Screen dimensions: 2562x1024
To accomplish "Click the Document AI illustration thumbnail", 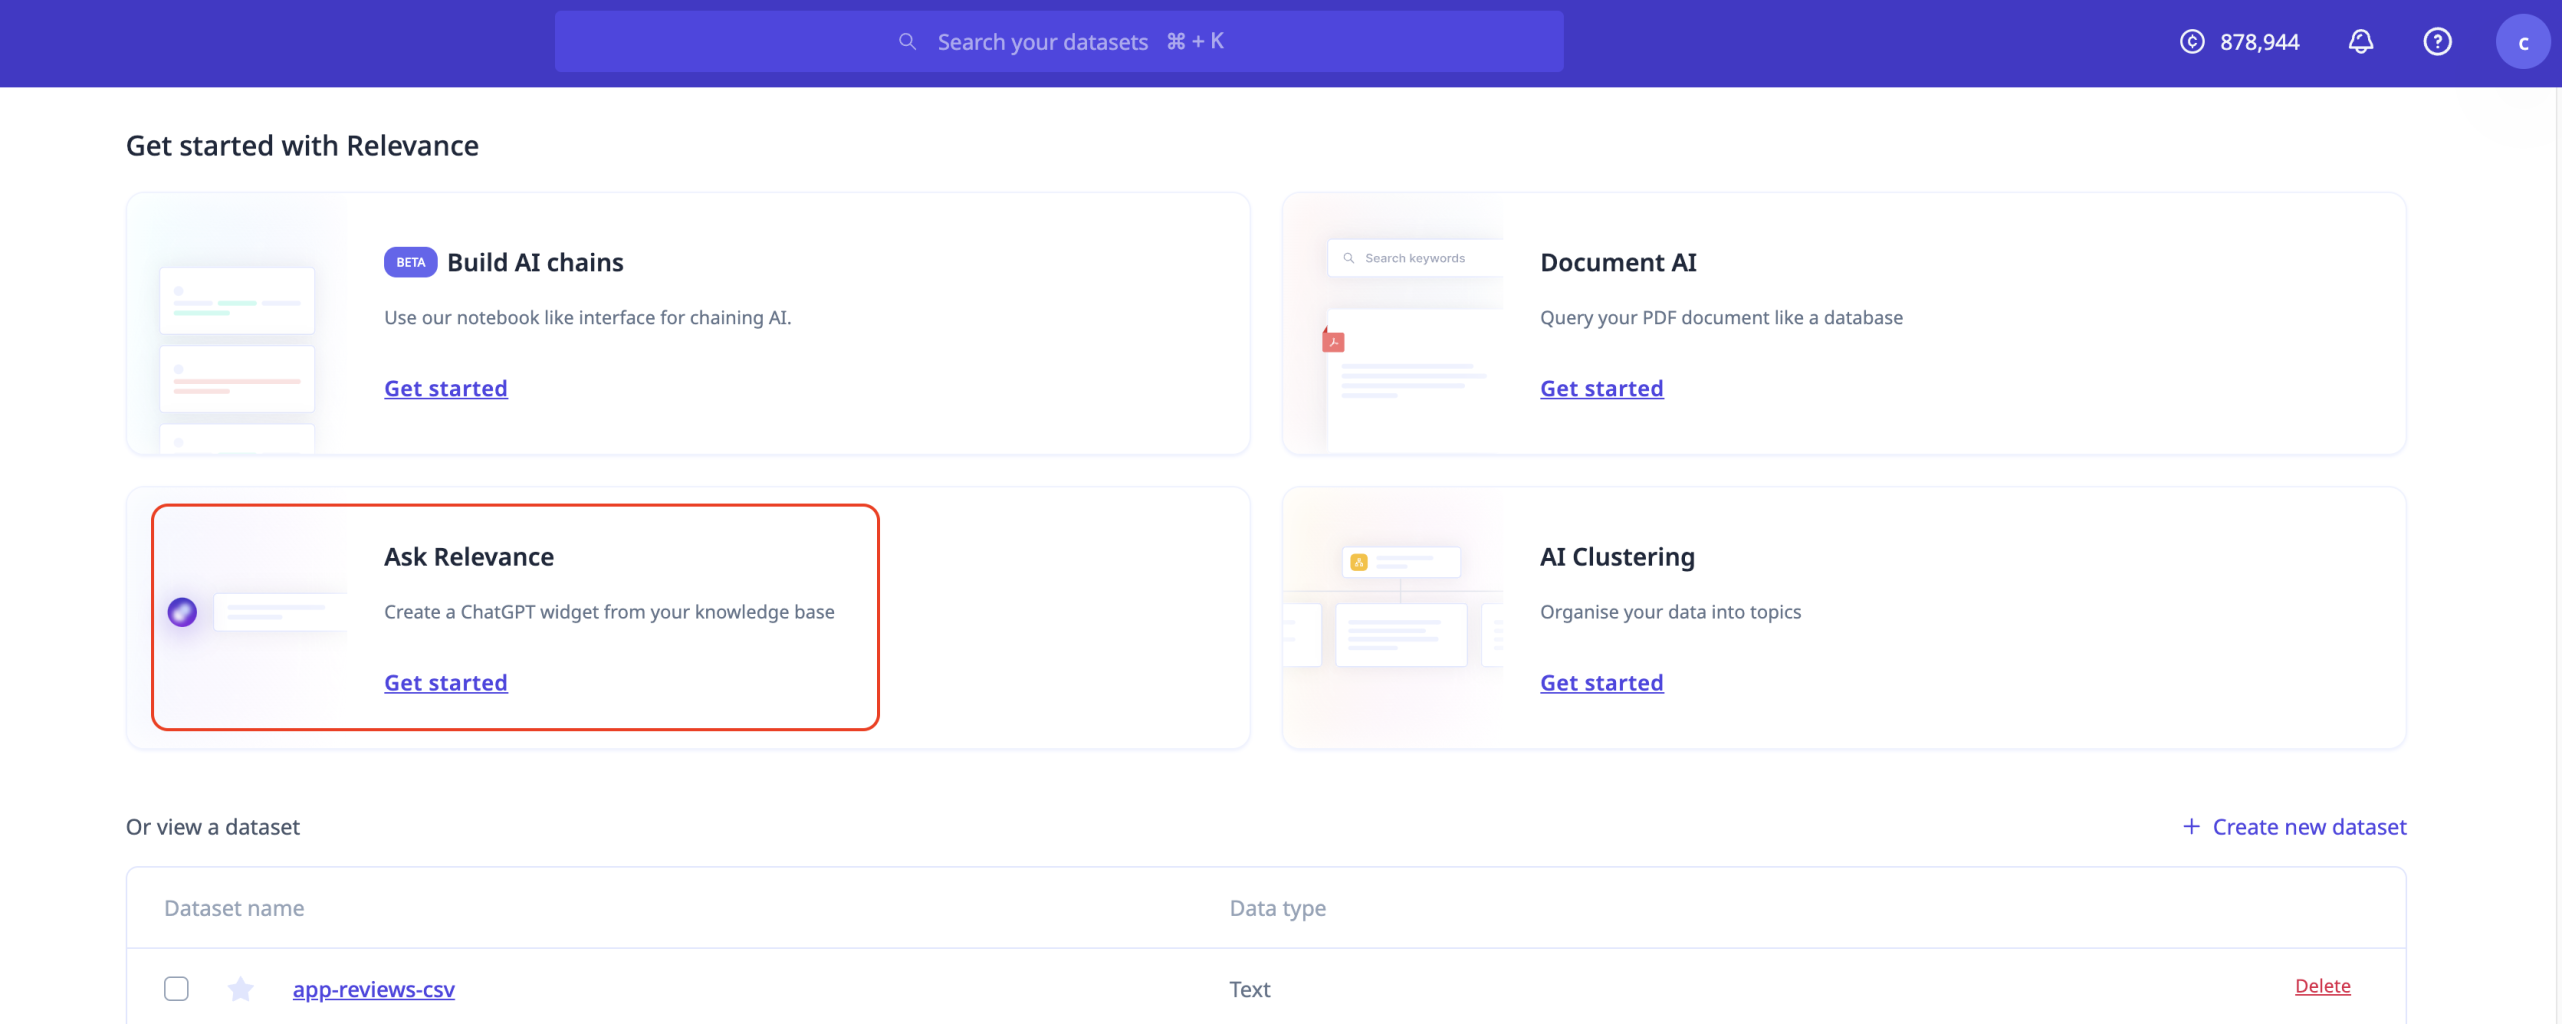I will pos(1393,324).
